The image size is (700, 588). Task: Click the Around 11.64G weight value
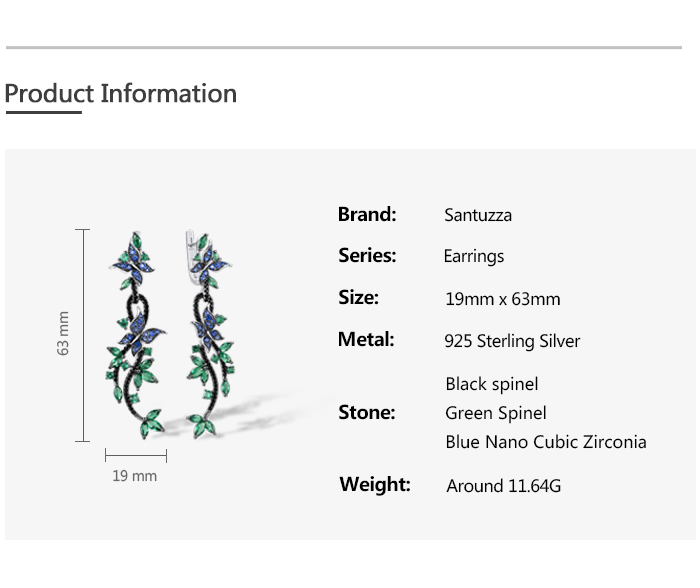pyautogui.click(x=504, y=486)
